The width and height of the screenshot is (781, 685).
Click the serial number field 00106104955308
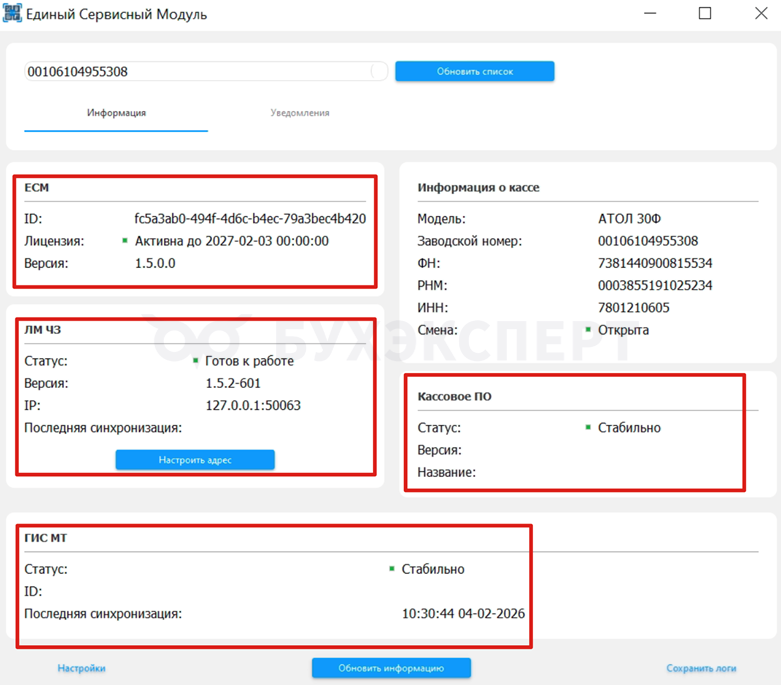(206, 71)
